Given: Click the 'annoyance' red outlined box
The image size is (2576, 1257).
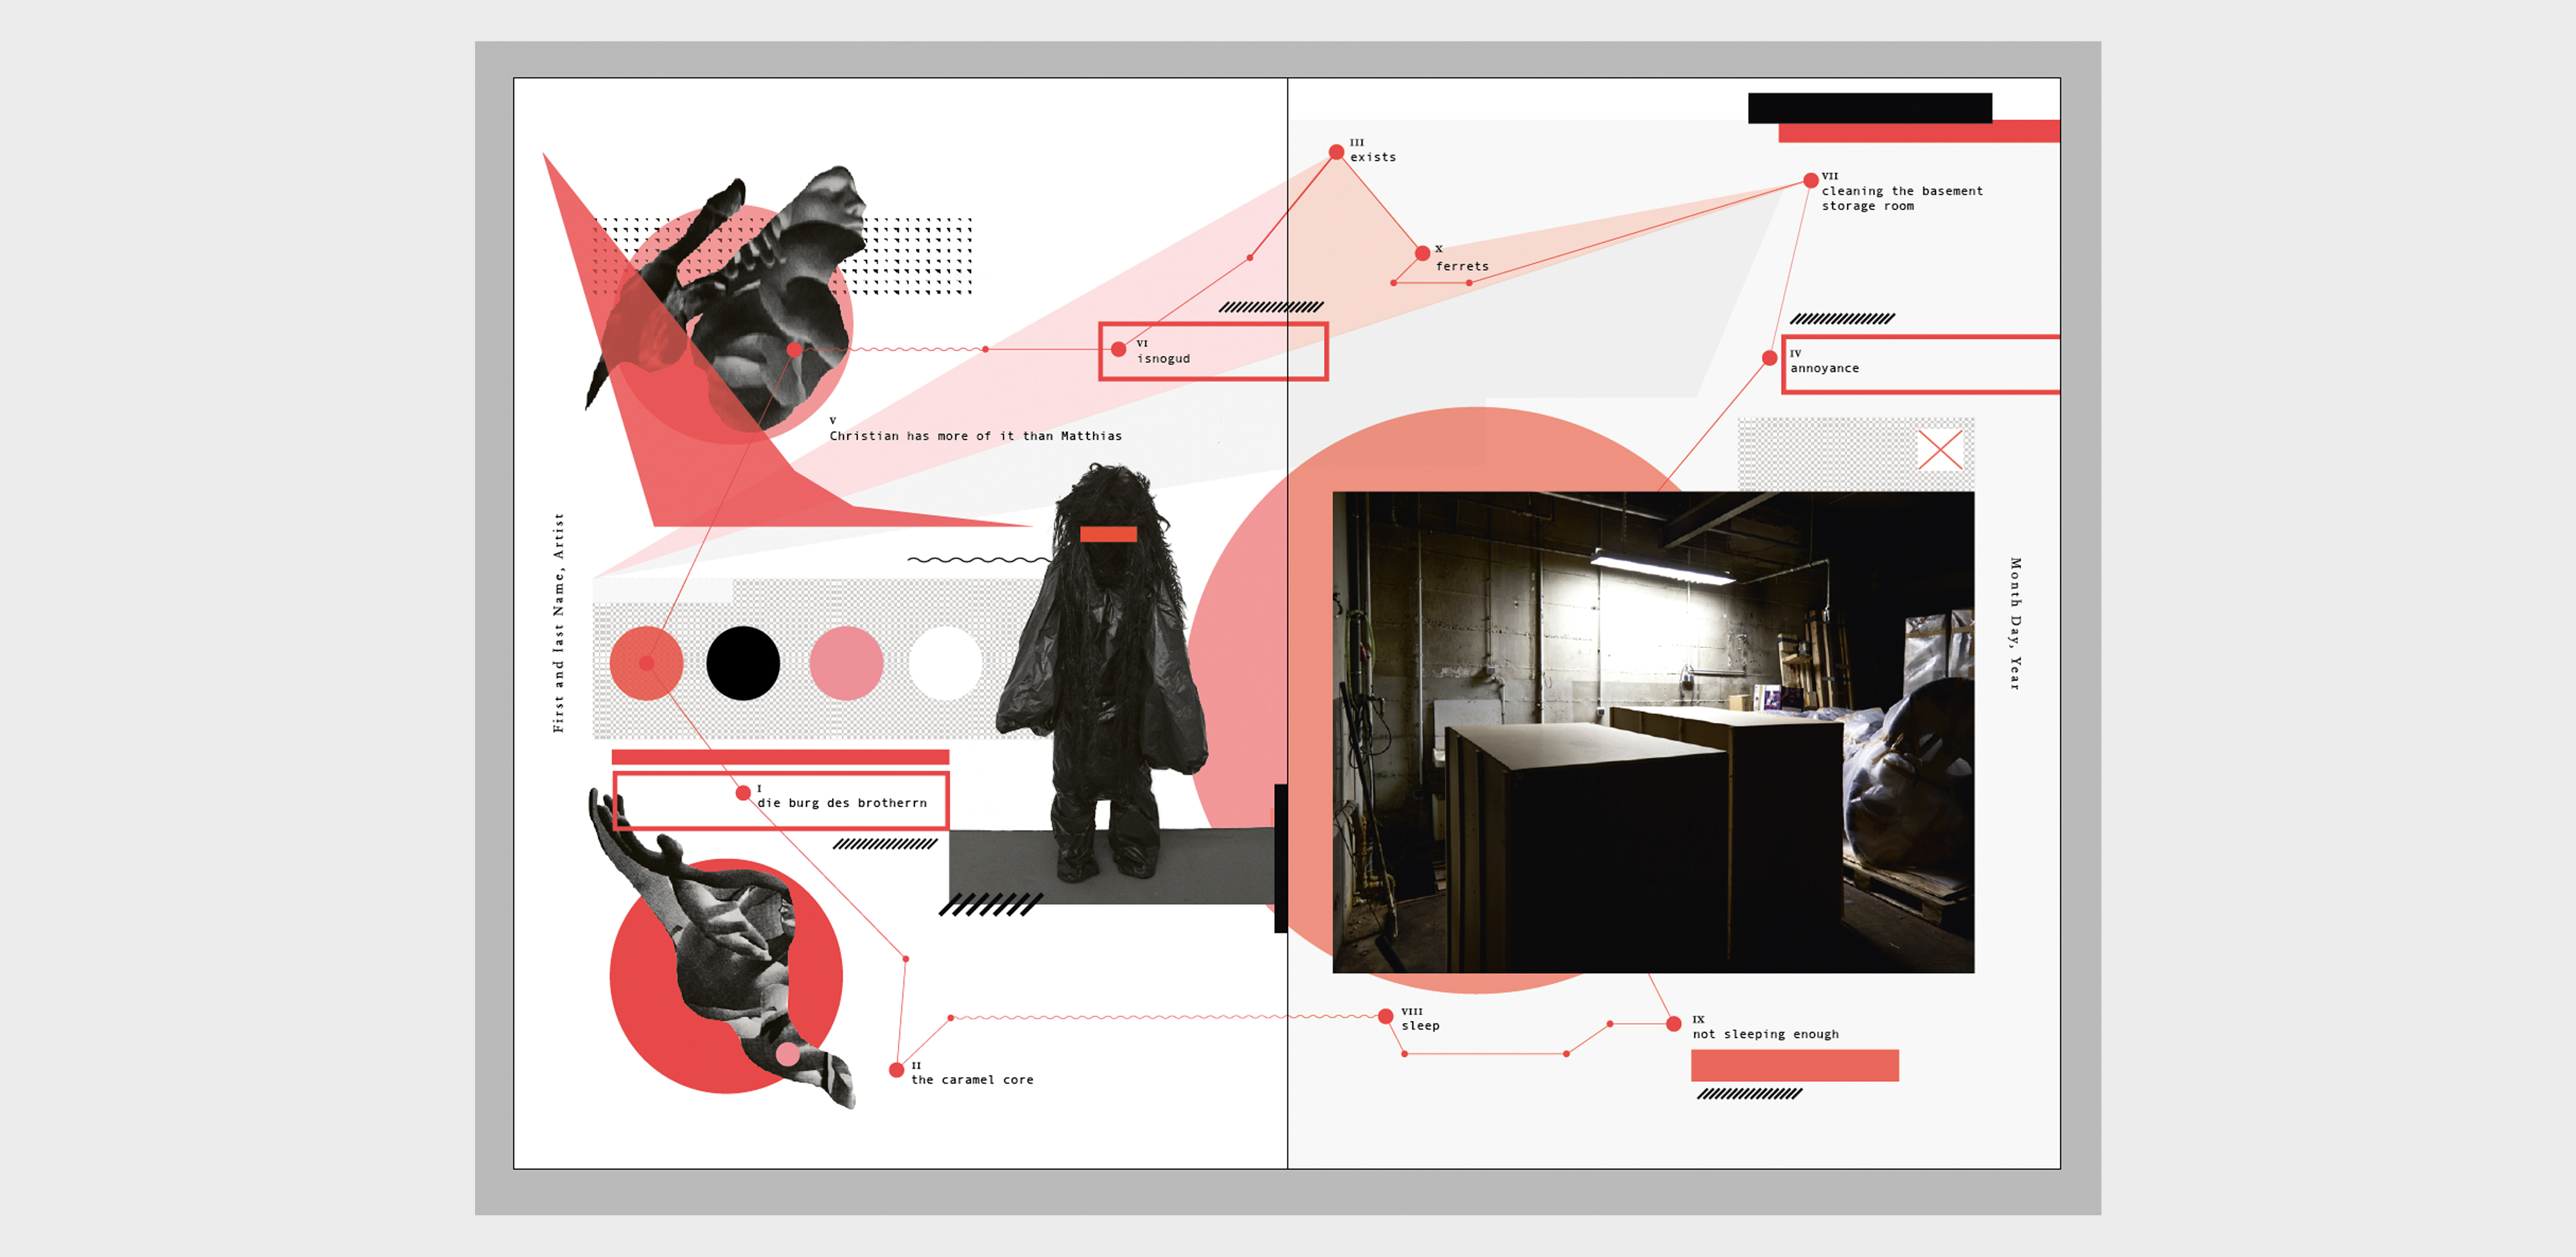Looking at the screenshot, I should pyautogui.click(x=1920, y=365).
